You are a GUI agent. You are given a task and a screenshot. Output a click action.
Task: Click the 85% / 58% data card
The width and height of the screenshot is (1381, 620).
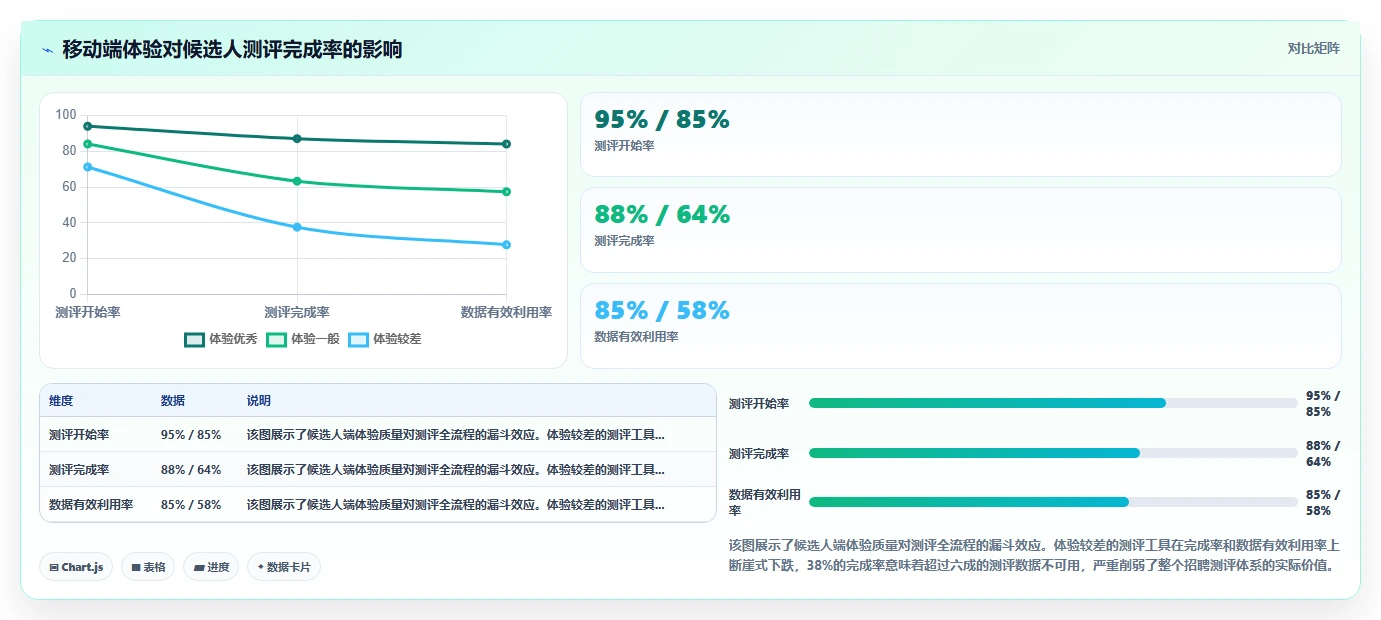[x=960, y=326]
